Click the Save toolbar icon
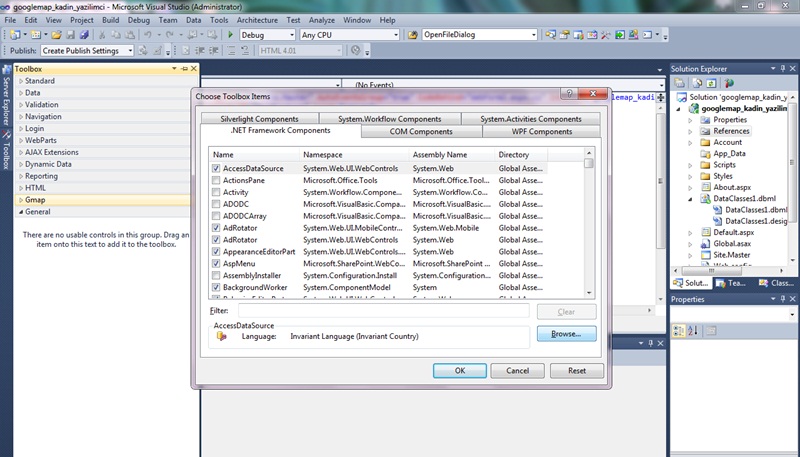Image resolution: width=800 pixels, height=457 pixels. click(70, 35)
